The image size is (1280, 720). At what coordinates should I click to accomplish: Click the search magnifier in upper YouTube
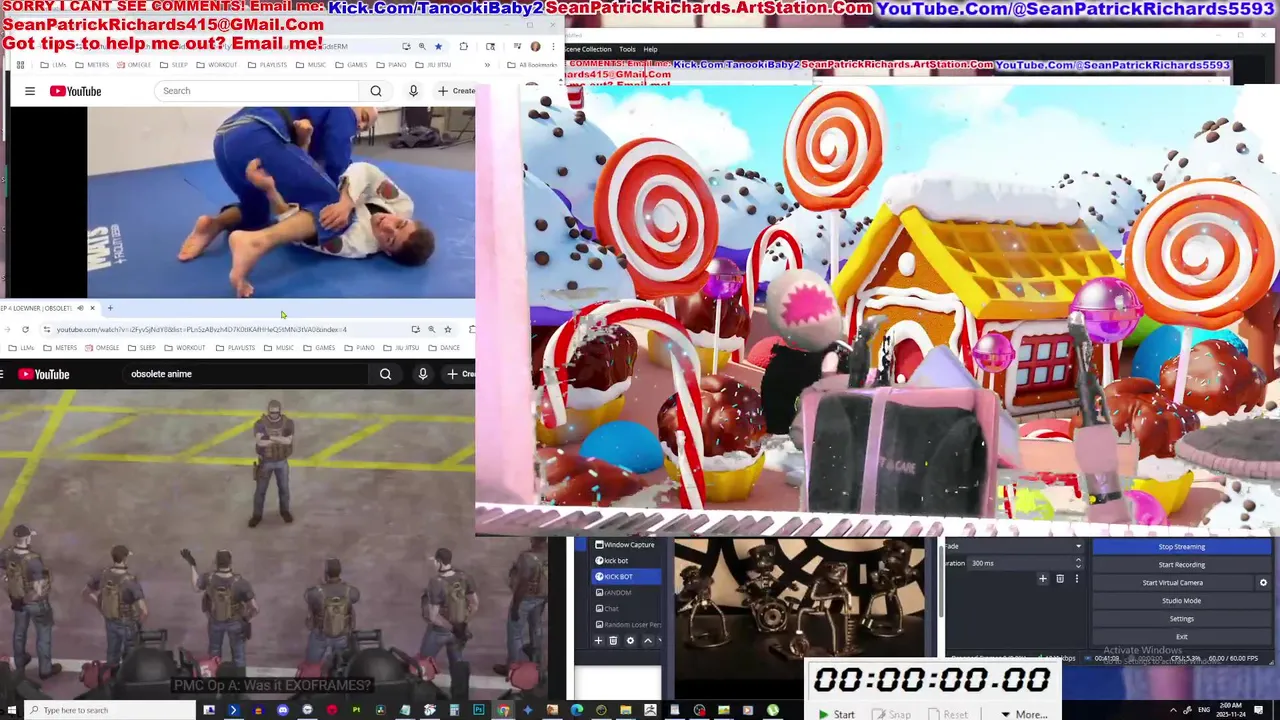click(x=376, y=91)
